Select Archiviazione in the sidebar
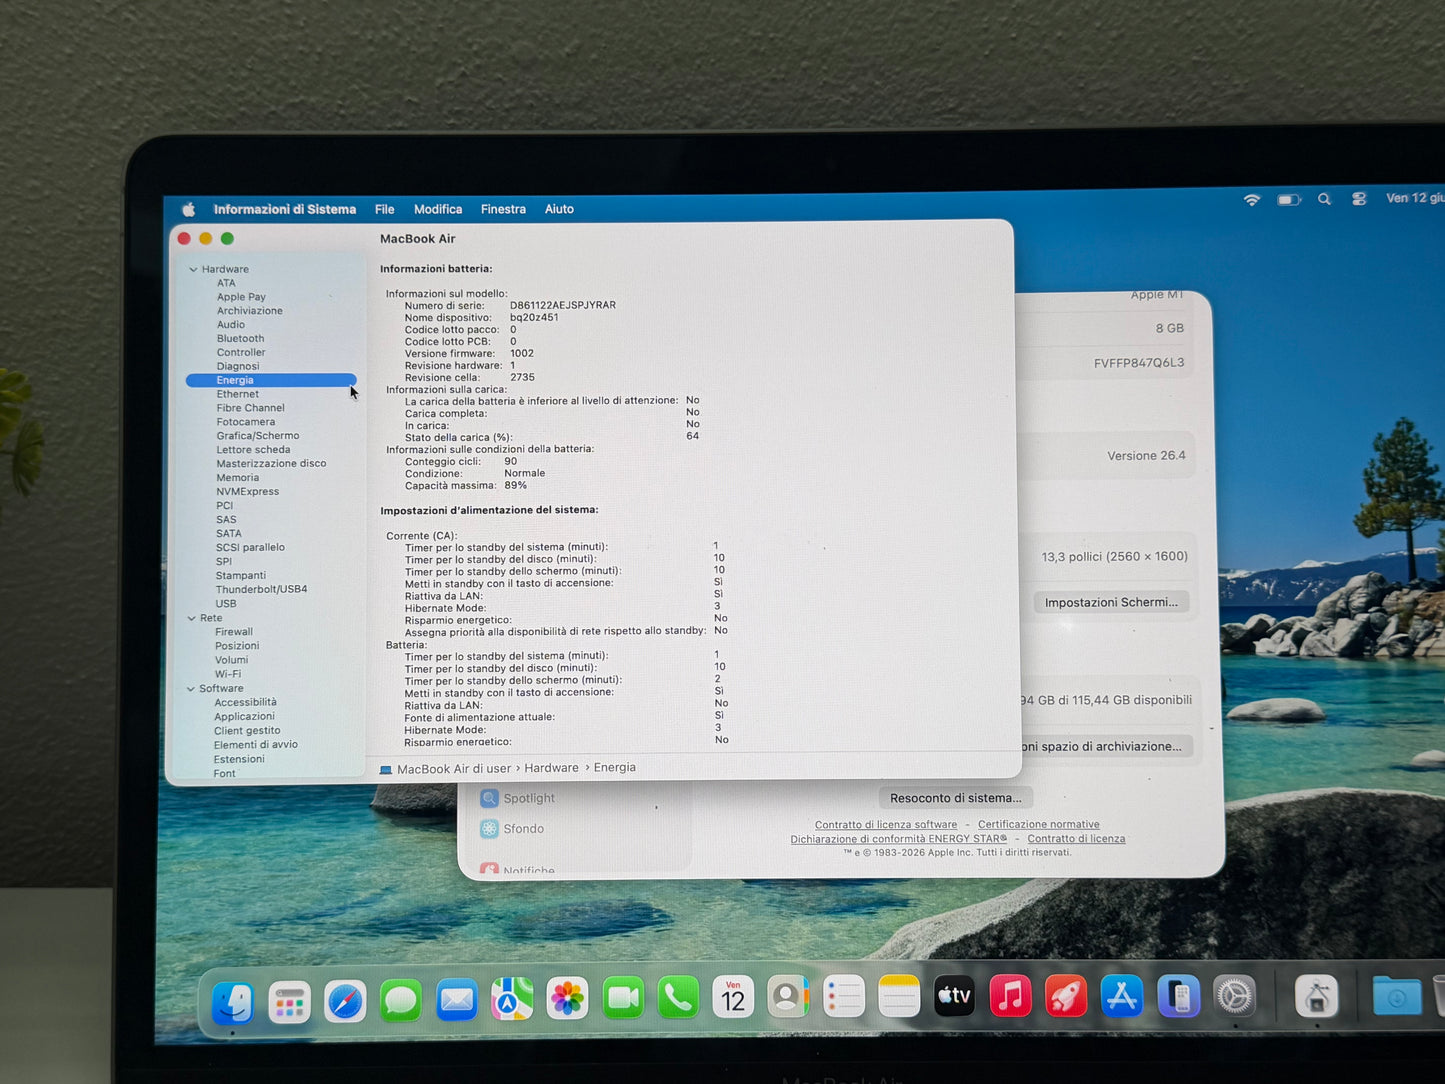The image size is (1445, 1084). coord(249,311)
